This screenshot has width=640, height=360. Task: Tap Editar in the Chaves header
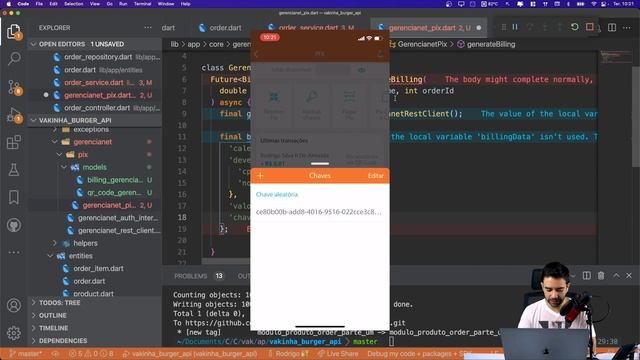coord(376,176)
